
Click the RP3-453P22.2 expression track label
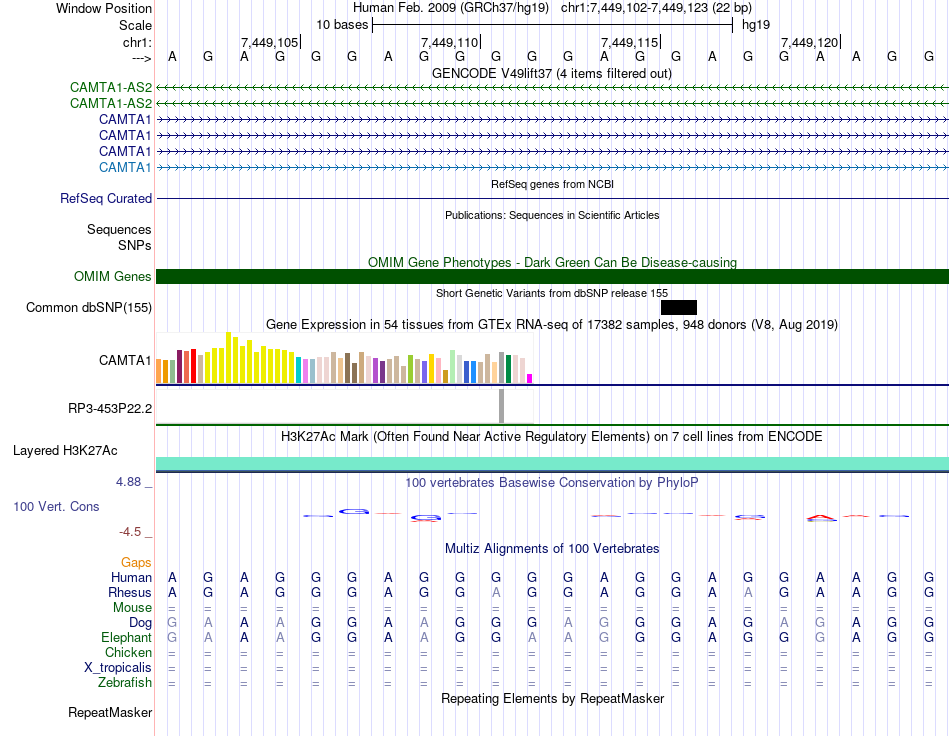point(110,408)
